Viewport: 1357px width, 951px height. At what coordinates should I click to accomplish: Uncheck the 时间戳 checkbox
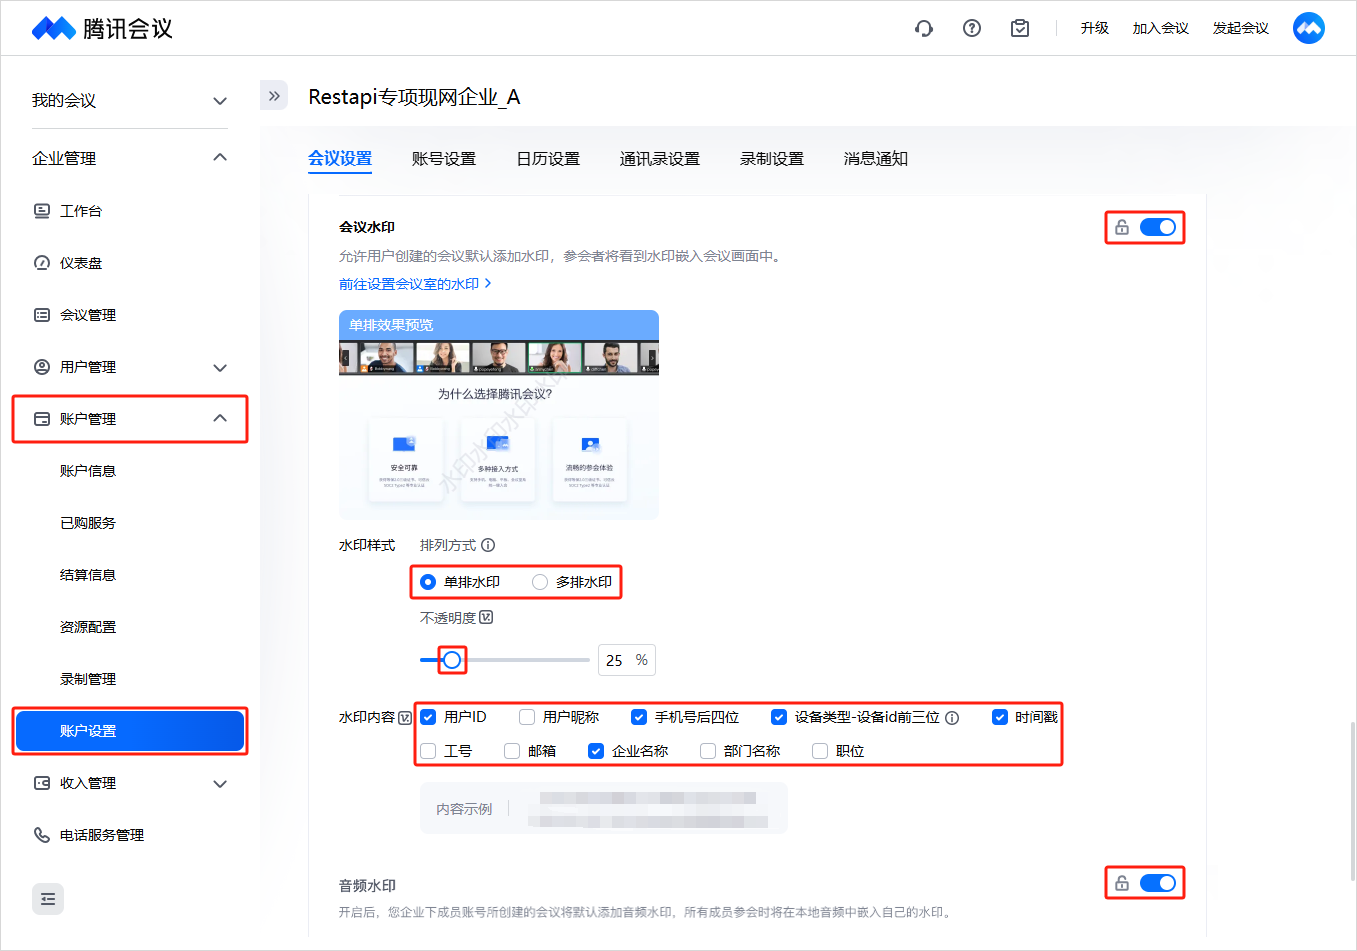(999, 717)
